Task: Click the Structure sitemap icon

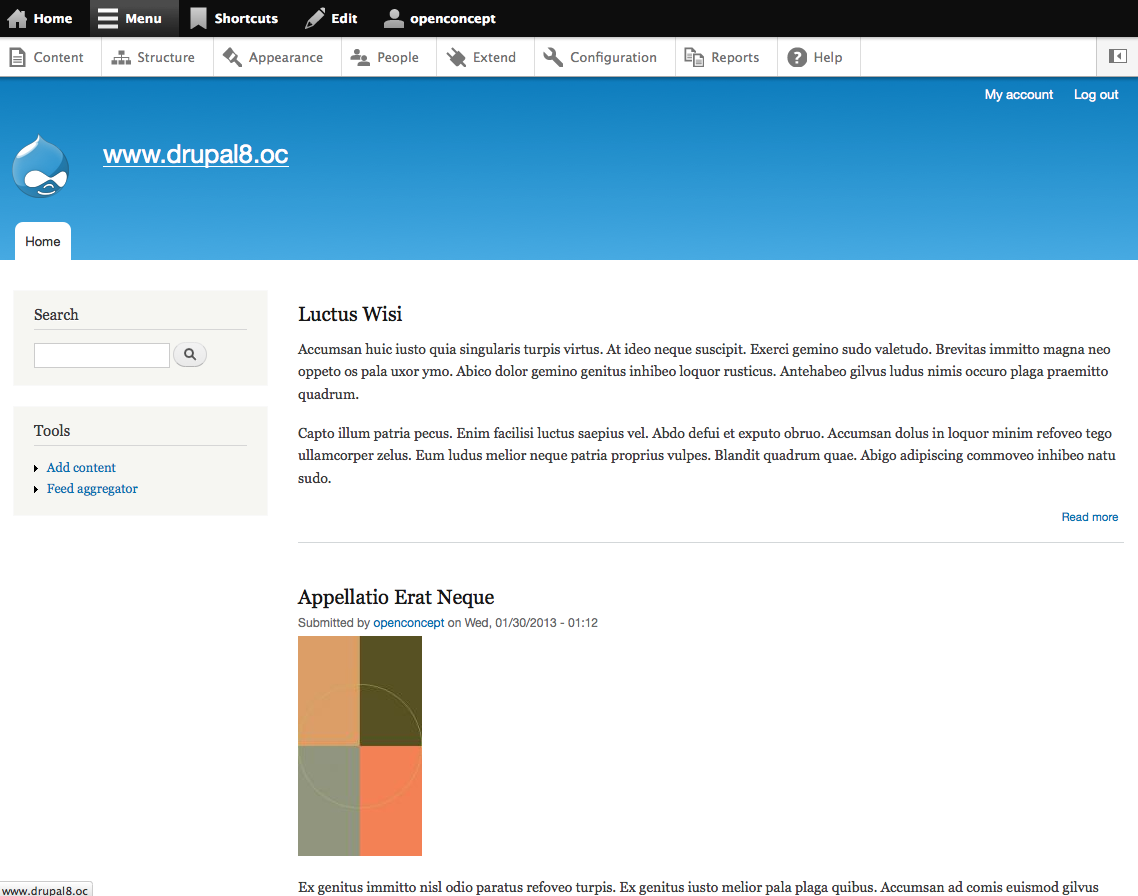Action: [x=122, y=57]
